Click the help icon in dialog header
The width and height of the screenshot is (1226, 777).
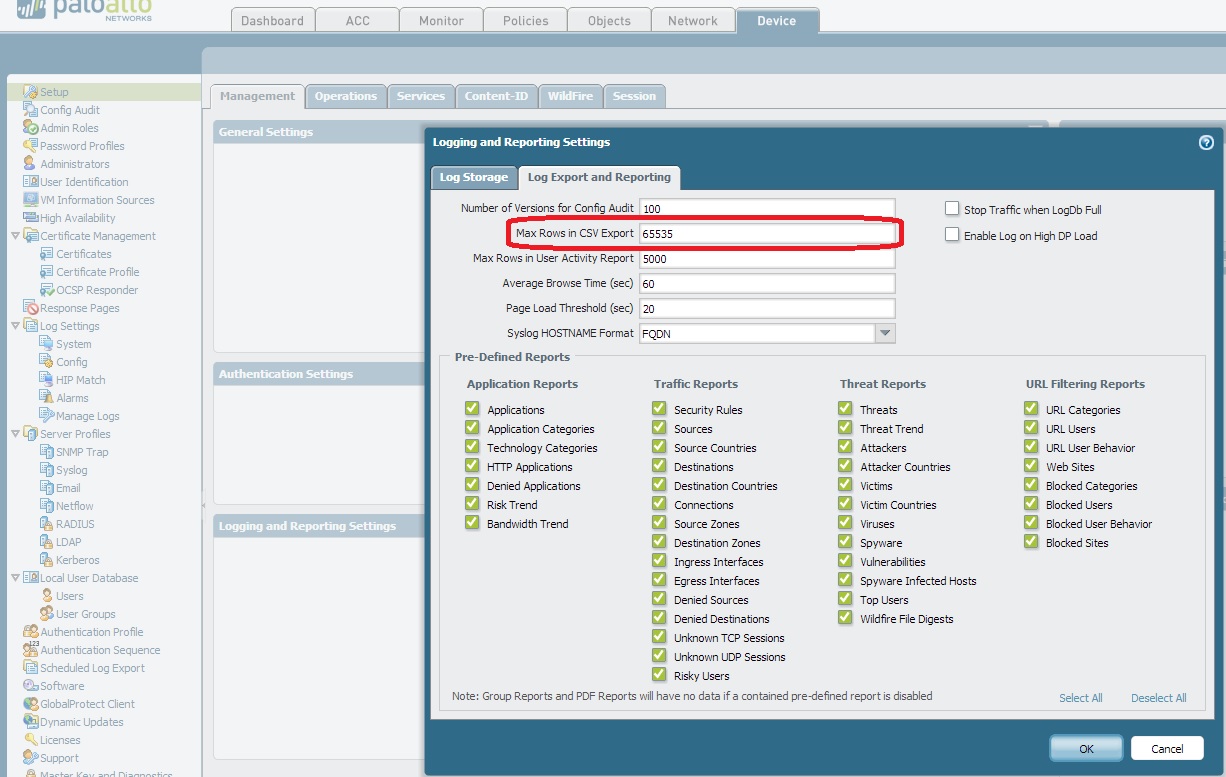tap(1205, 143)
